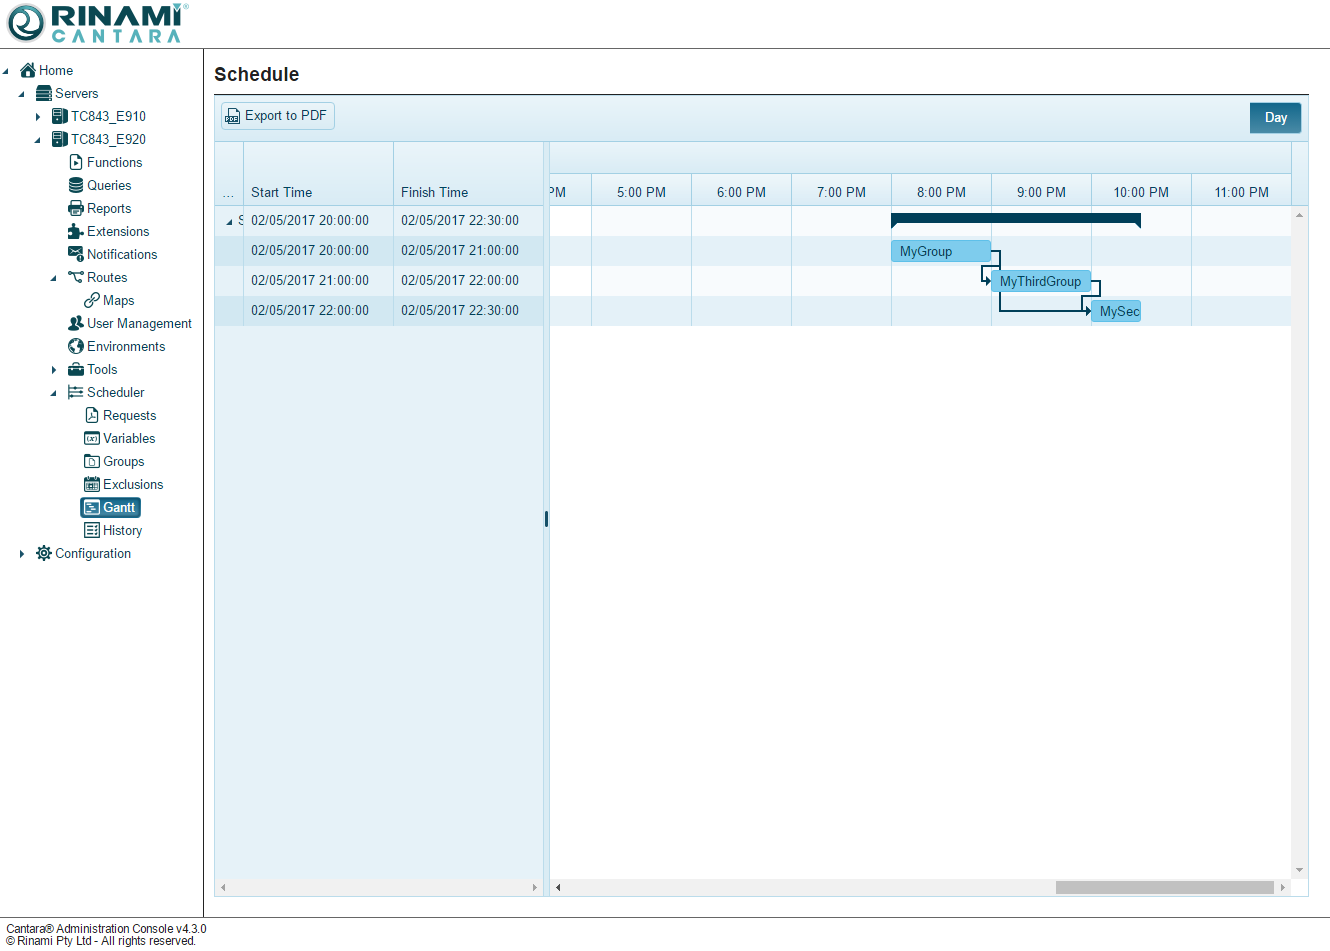Click the Exclusions calendar icon
This screenshot has width=1330, height=951.
tap(92, 484)
